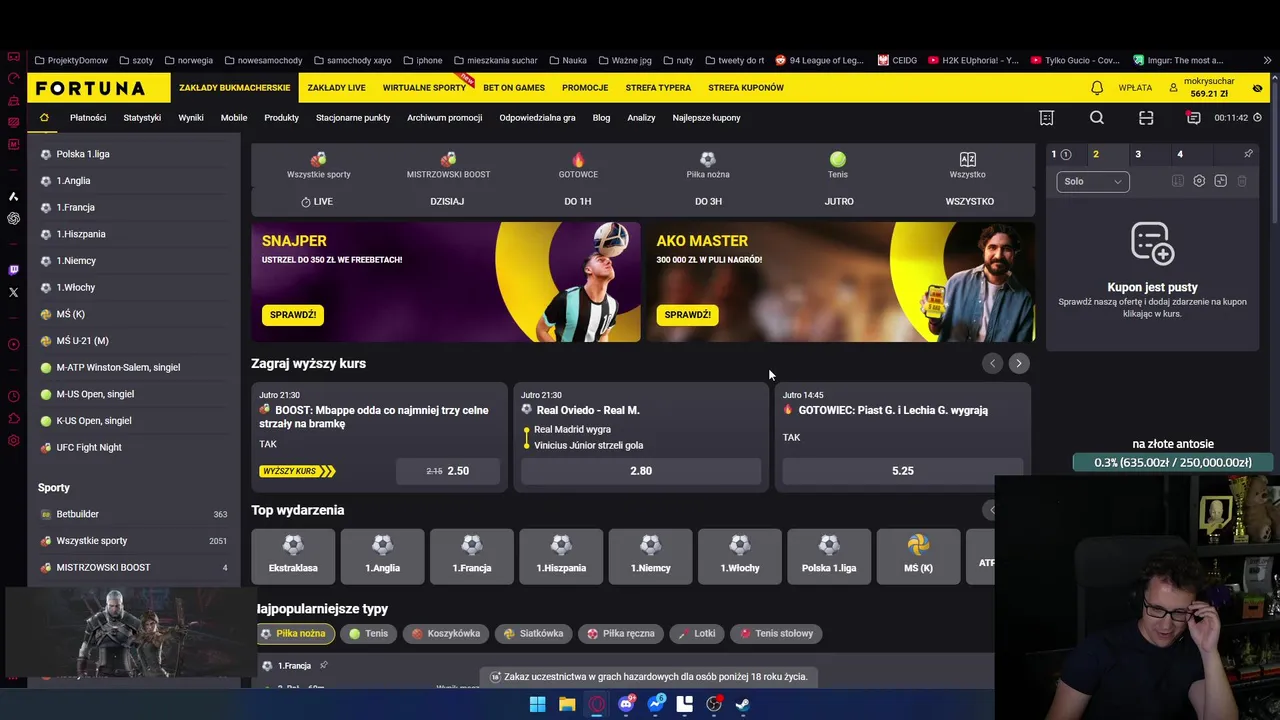Switch to bet slip tab 4
Viewport: 1280px width, 720px height.
(1180, 154)
